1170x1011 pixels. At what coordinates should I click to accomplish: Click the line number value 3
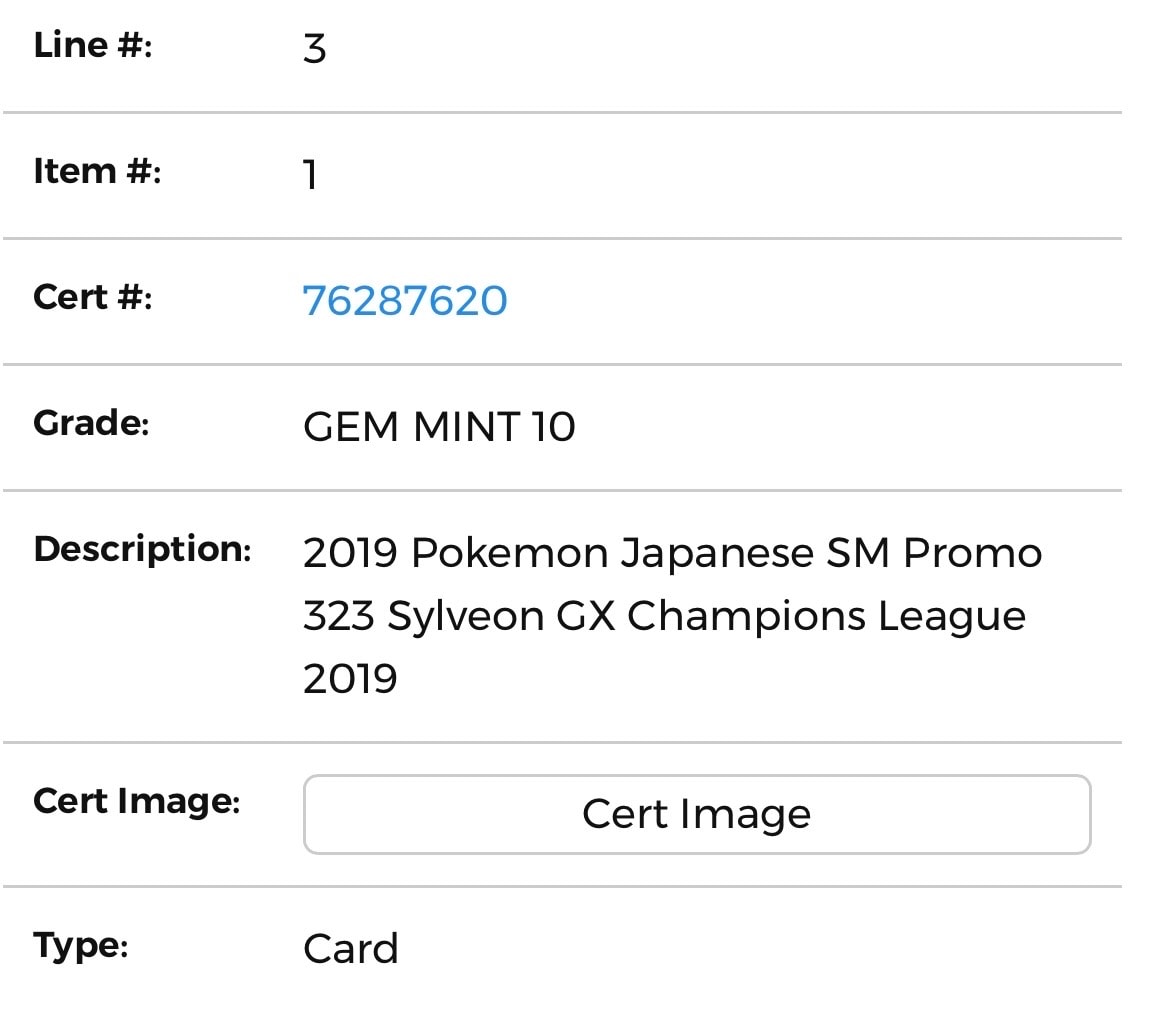click(315, 48)
